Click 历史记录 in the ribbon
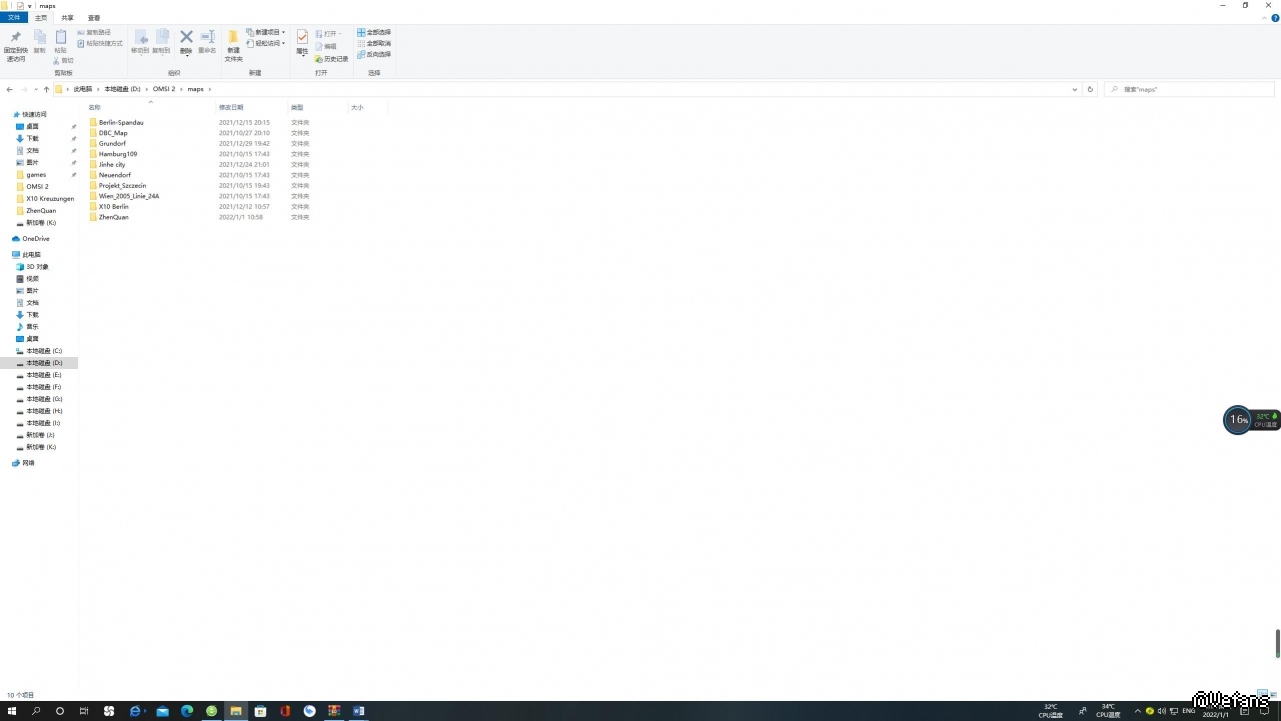Viewport: 1281px width, 721px height. click(x=332, y=59)
